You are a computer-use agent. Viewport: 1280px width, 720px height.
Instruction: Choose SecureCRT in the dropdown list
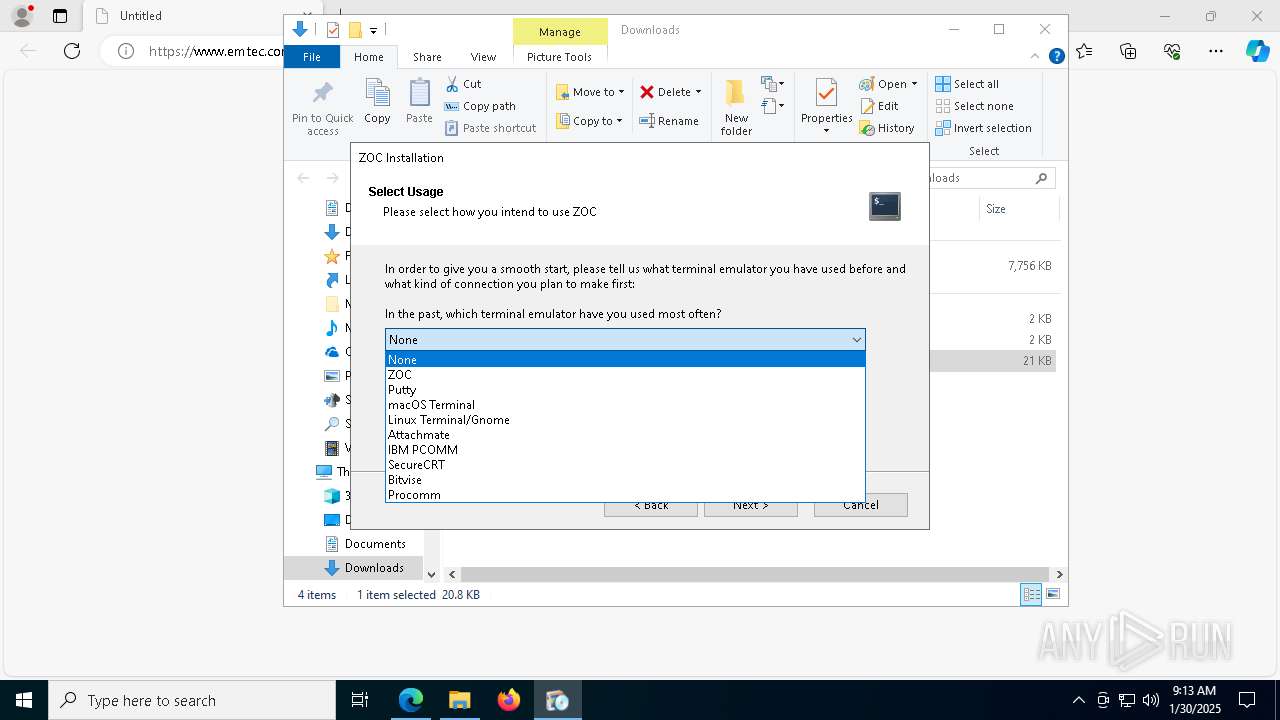[x=625, y=465]
